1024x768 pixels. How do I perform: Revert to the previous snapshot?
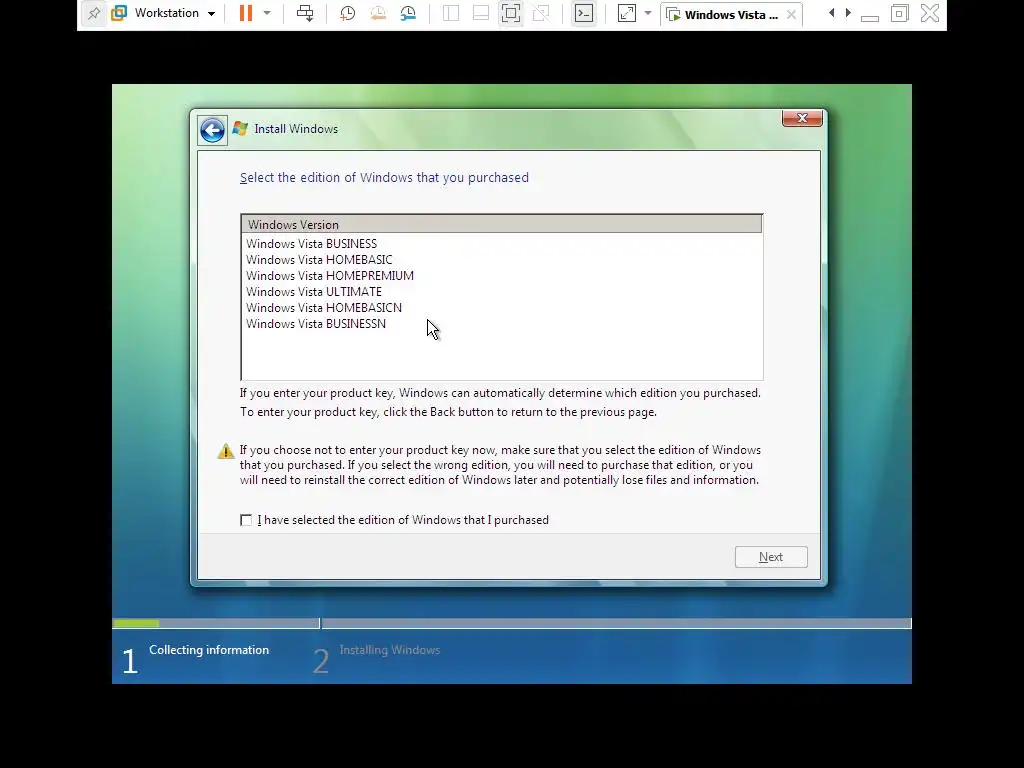click(x=378, y=13)
